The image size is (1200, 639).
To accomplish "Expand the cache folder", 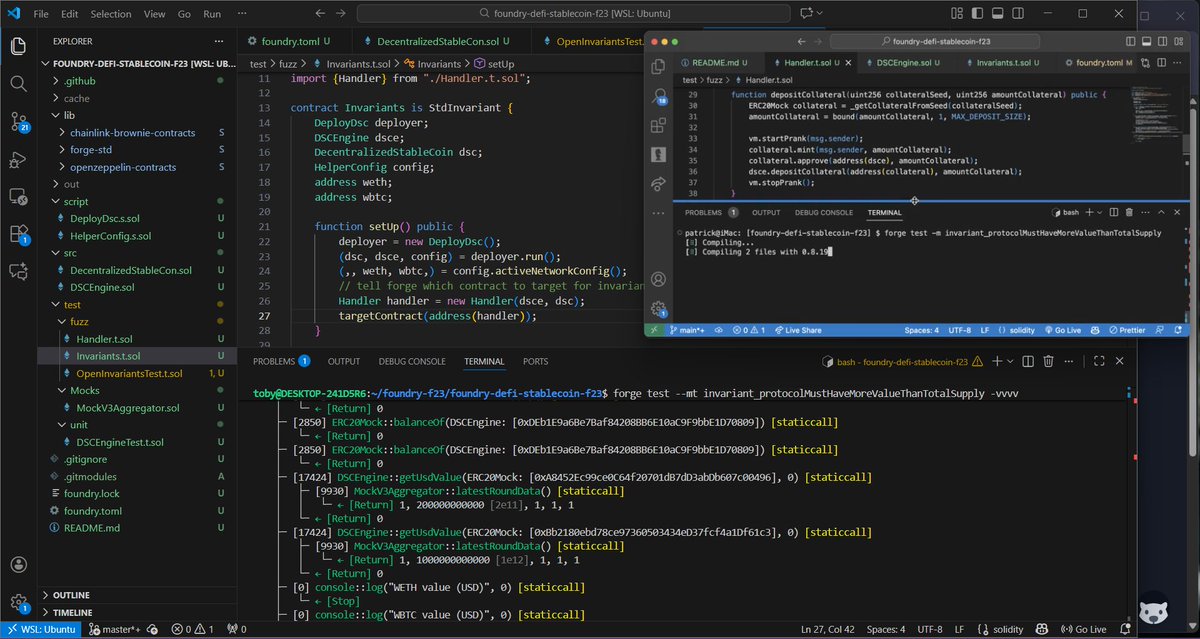I will [x=138, y=98].
